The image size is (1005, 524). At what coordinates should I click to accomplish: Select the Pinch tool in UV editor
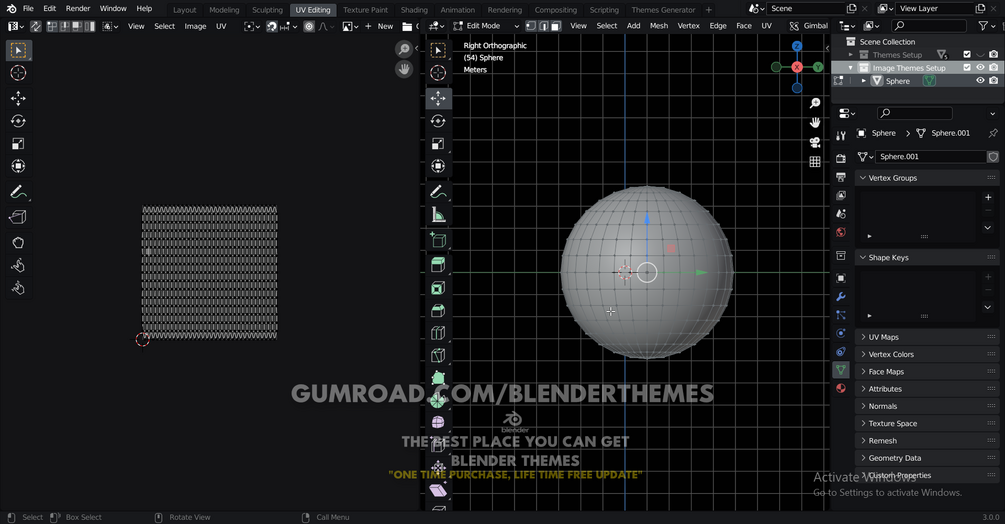(18, 288)
